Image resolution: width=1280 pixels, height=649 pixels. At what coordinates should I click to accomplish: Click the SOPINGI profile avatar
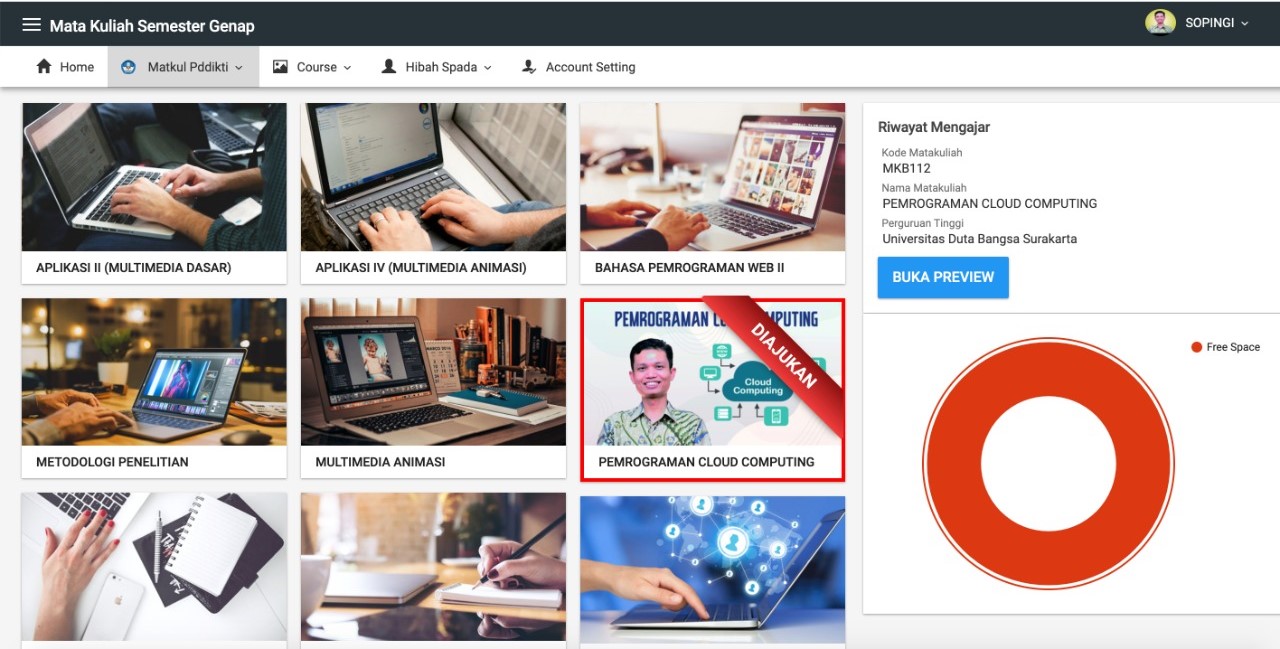click(1160, 23)
